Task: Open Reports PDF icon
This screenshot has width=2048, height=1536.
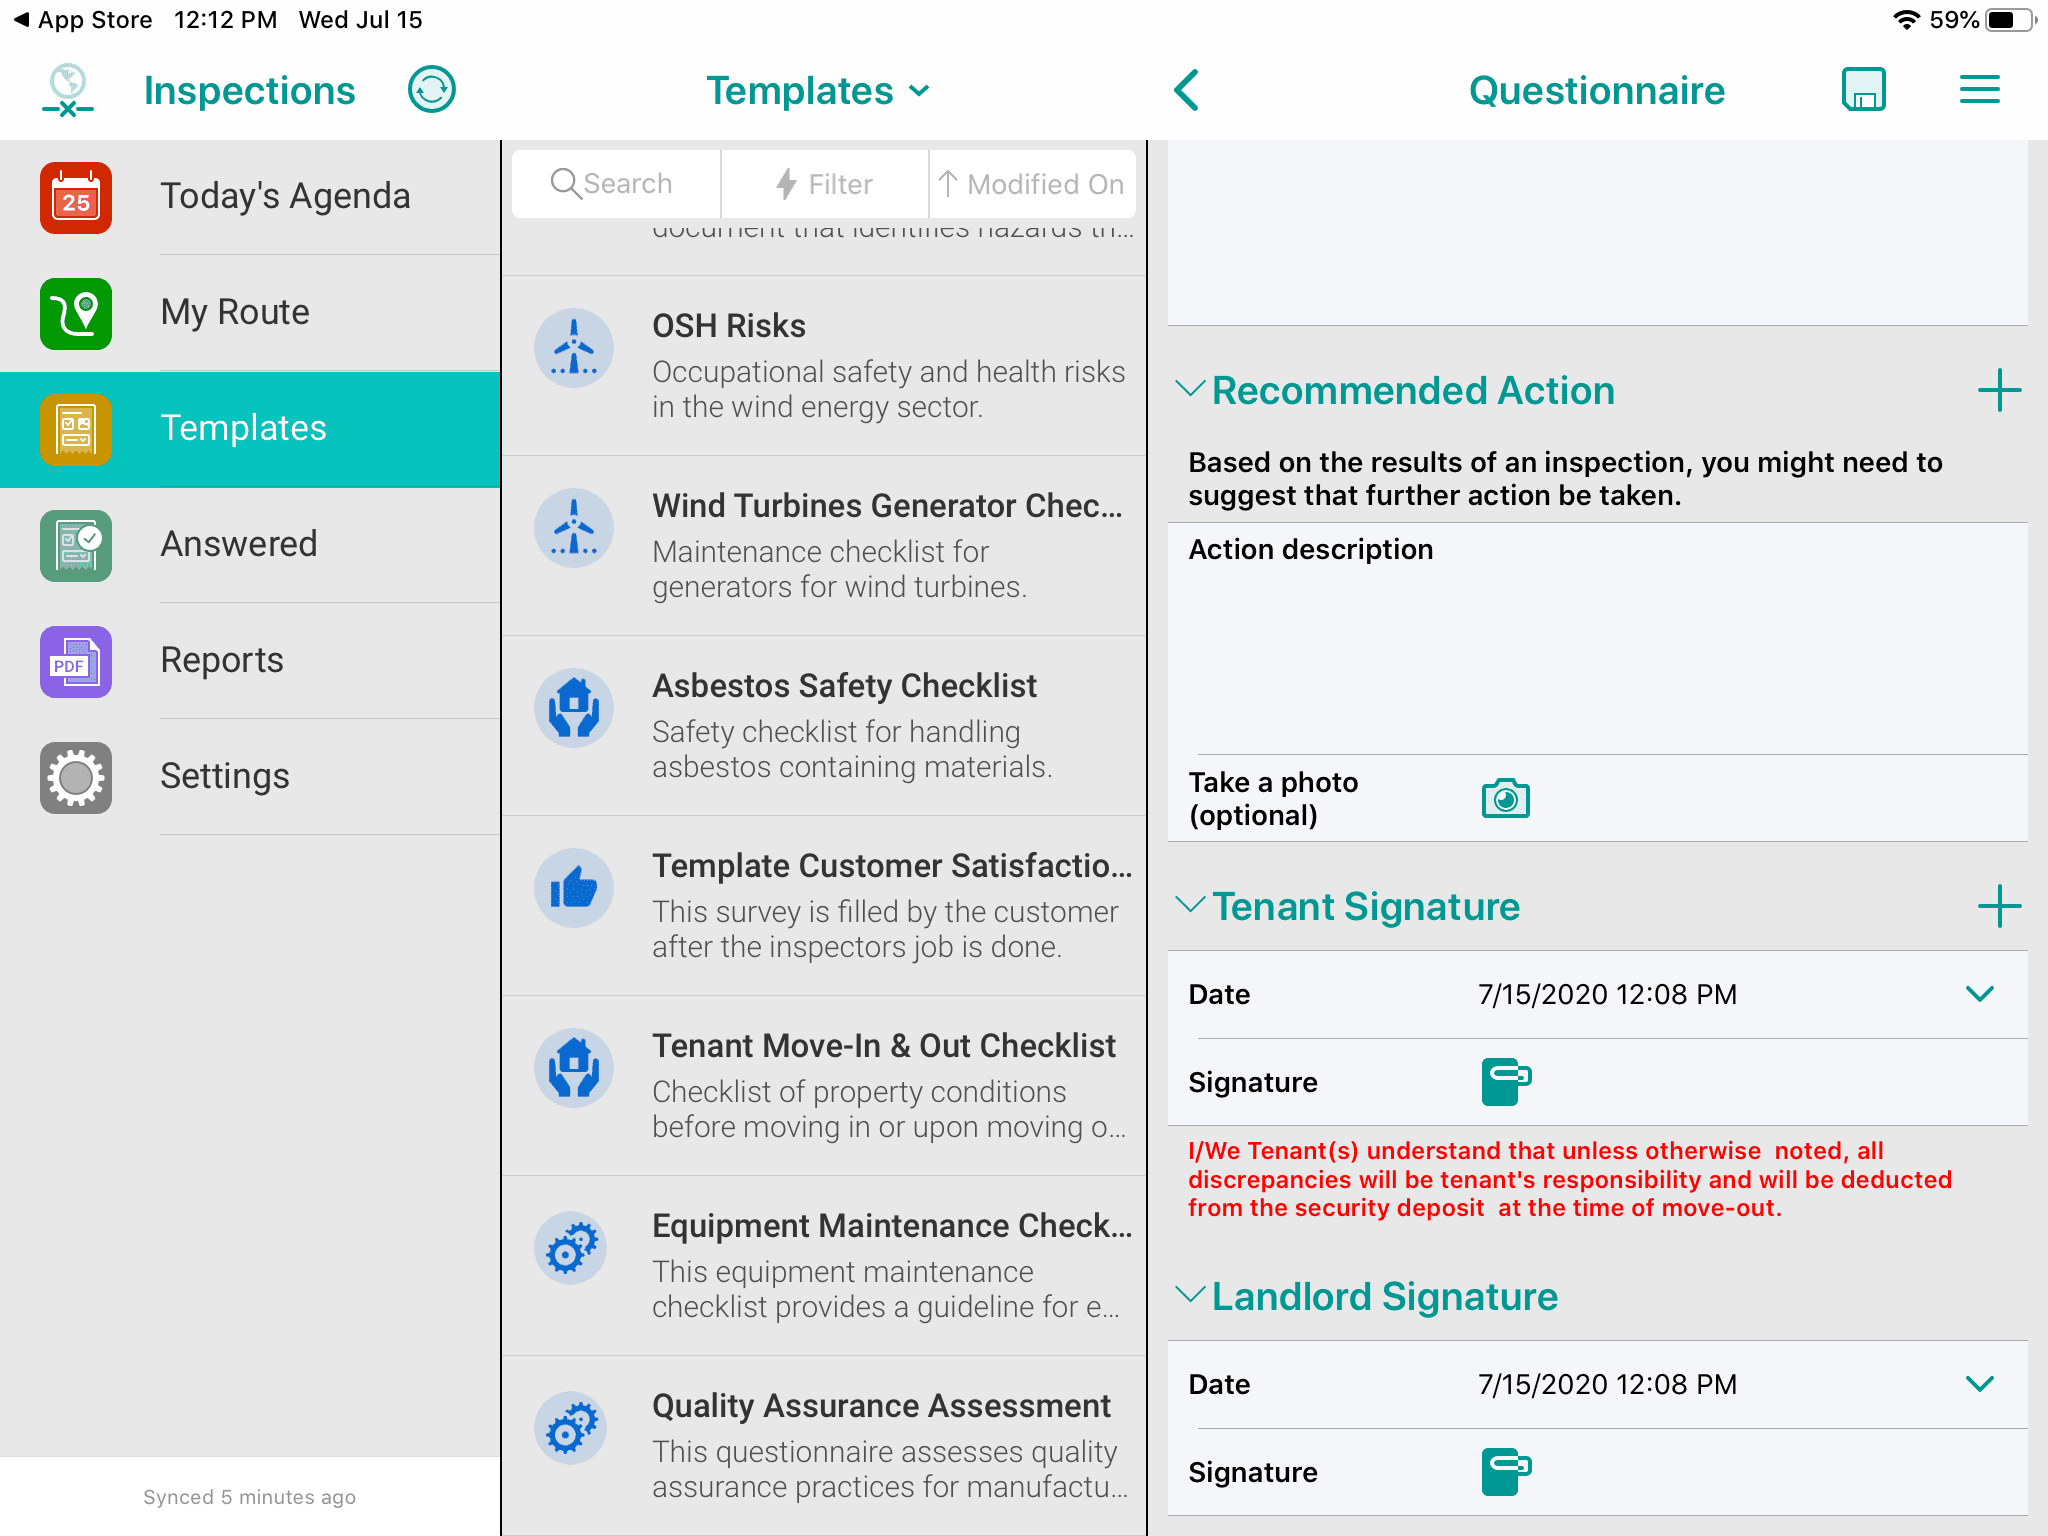Action: 74,658
